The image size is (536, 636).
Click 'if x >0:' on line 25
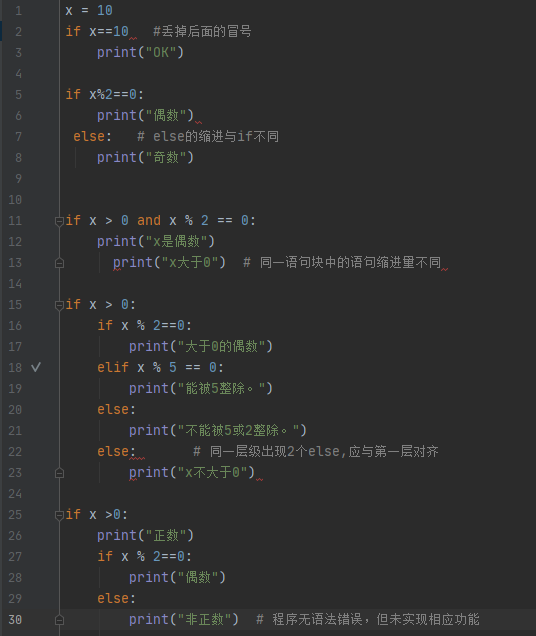[97, 514]
